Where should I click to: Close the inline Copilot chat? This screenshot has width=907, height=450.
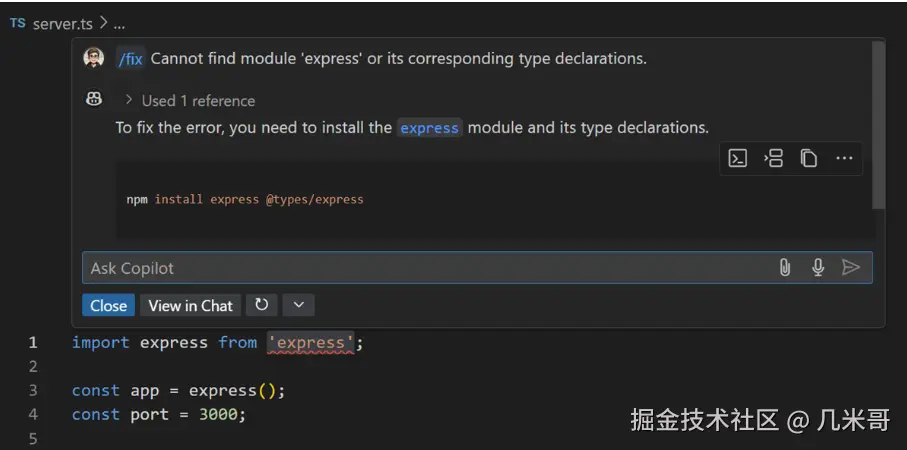pyautogui.click(x=108, y=305)
